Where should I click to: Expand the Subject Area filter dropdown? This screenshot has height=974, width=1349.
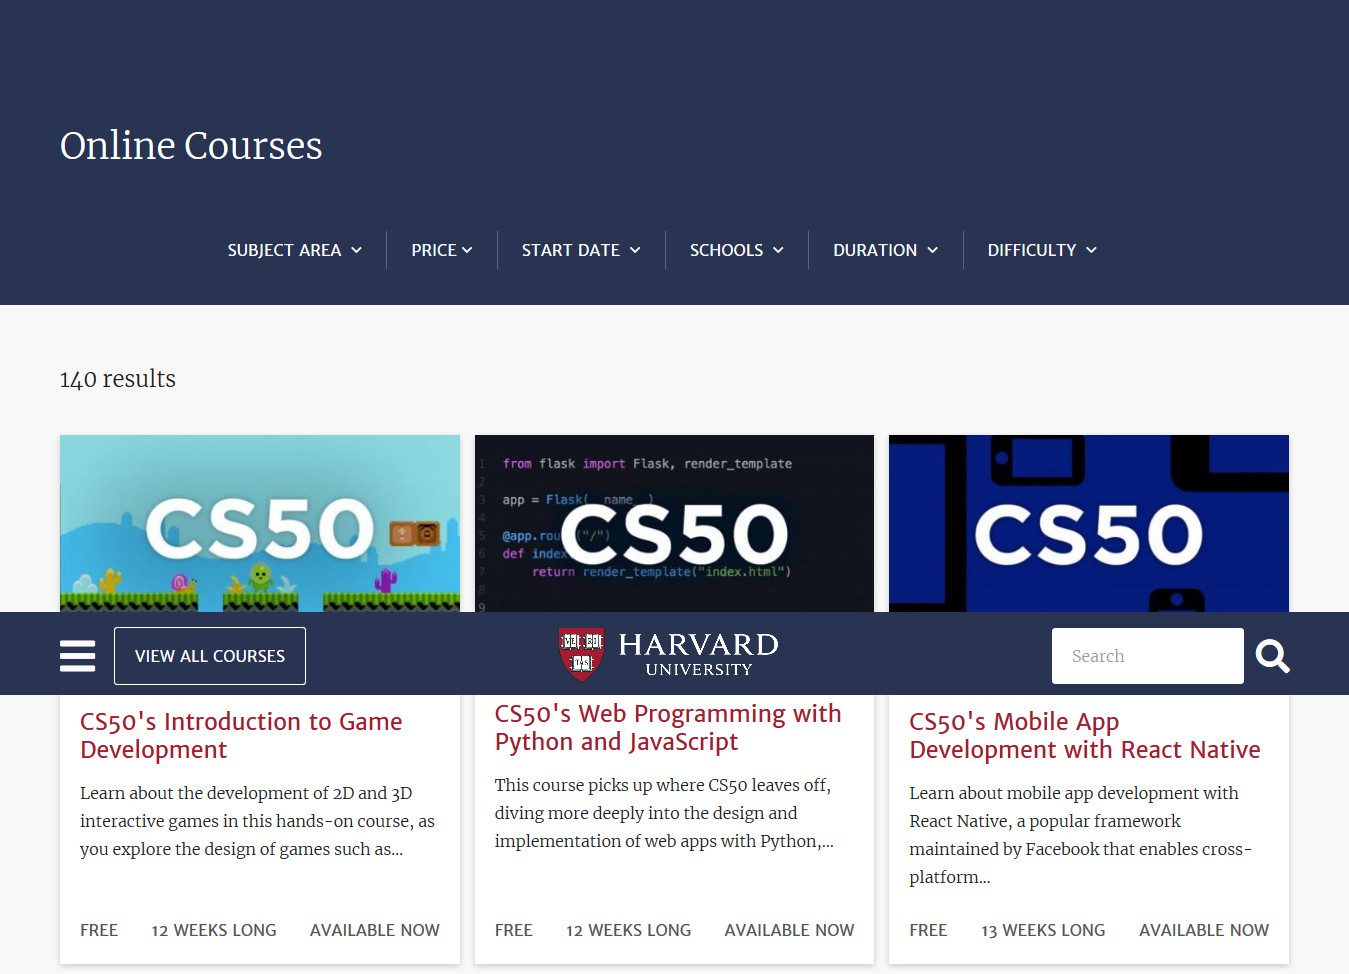click(x=294, y=250)
